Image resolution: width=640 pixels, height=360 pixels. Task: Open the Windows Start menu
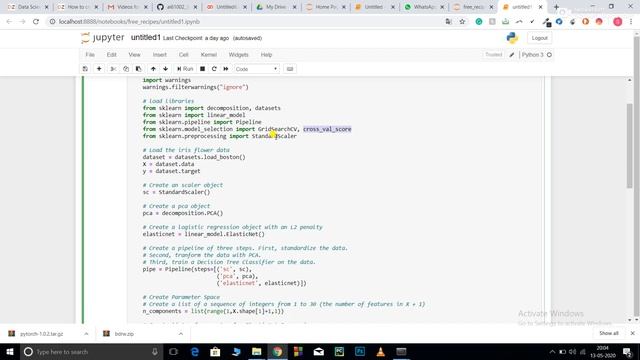[10, 351]
